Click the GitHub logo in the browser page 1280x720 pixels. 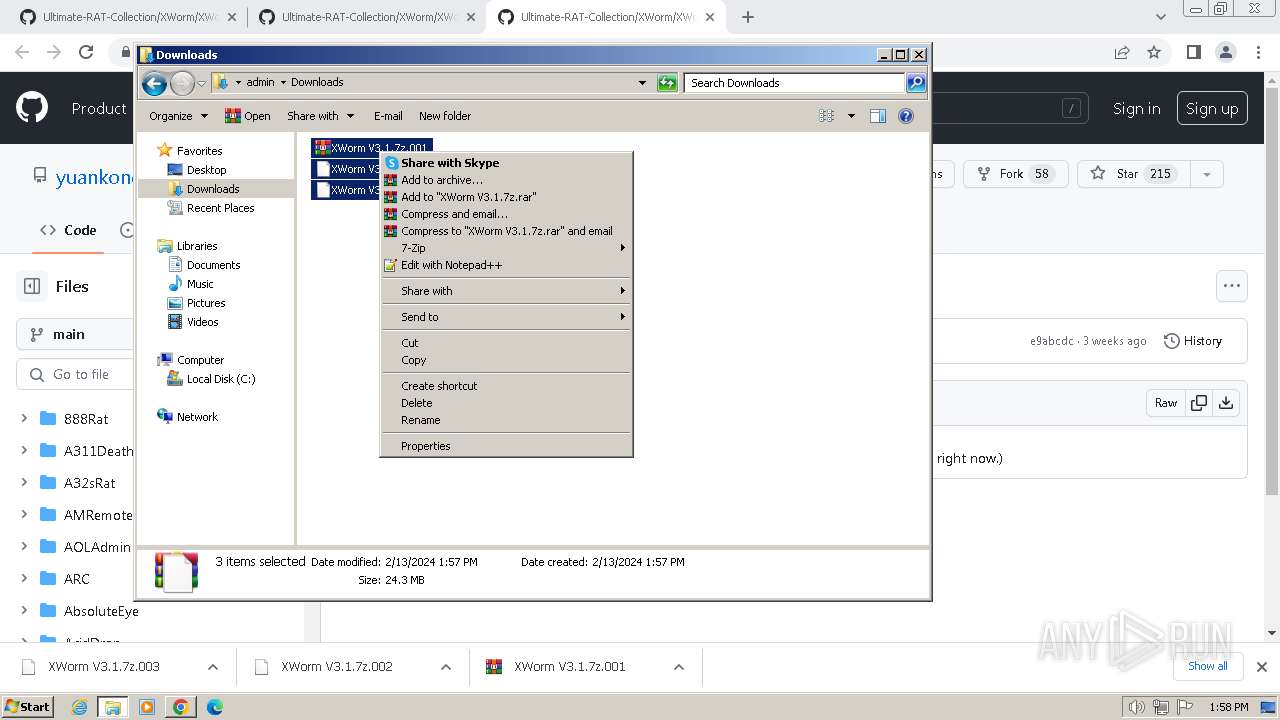coord(32,108)
